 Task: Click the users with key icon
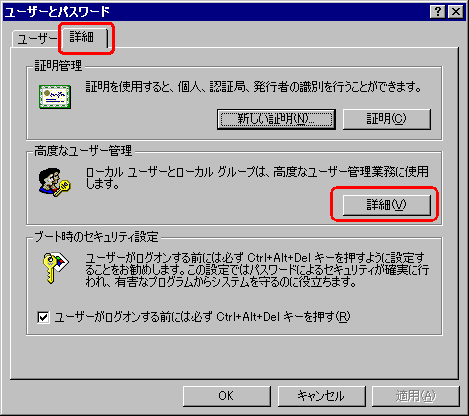pos(55,182)
